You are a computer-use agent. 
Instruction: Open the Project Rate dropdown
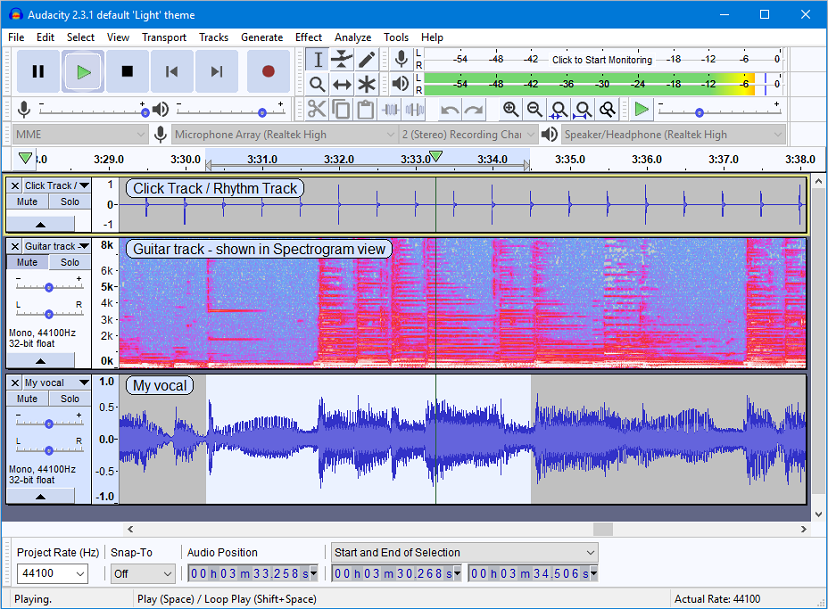[51, 573]
